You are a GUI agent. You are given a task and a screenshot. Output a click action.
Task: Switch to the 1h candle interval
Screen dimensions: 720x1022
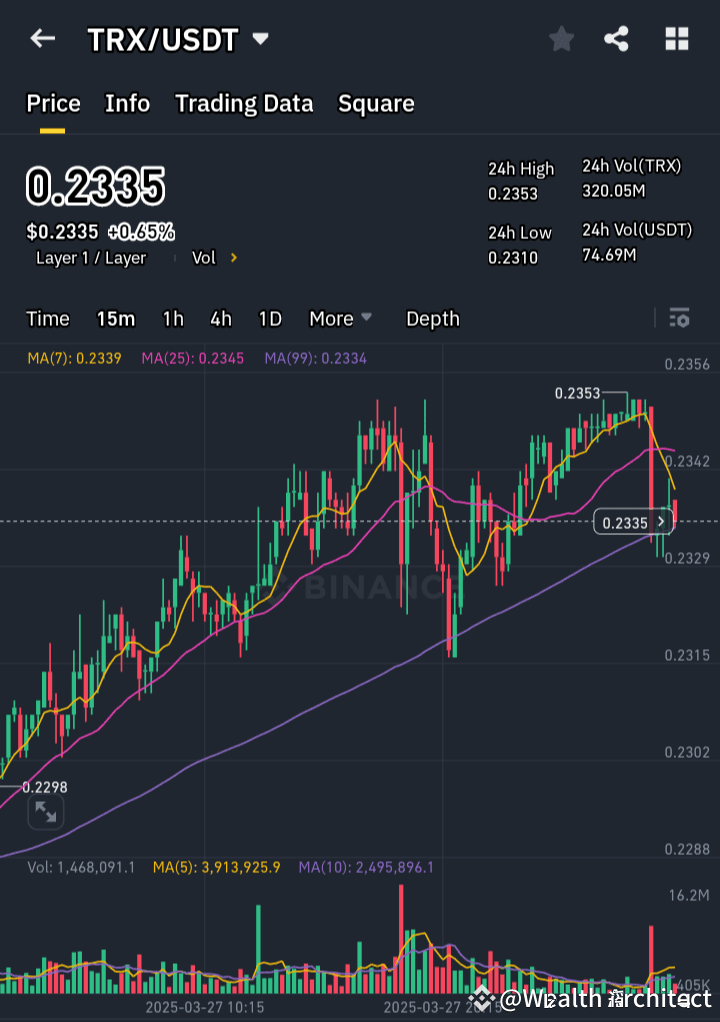coord(172,318)
